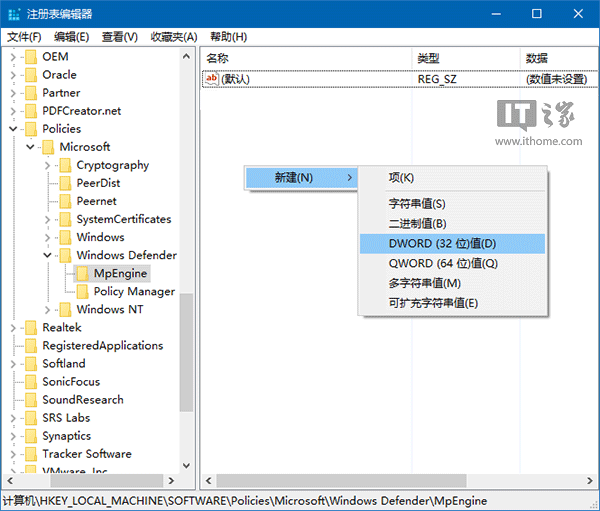
Task: Collapse the Windows Defender tree node
Action: tap(47, 255)
